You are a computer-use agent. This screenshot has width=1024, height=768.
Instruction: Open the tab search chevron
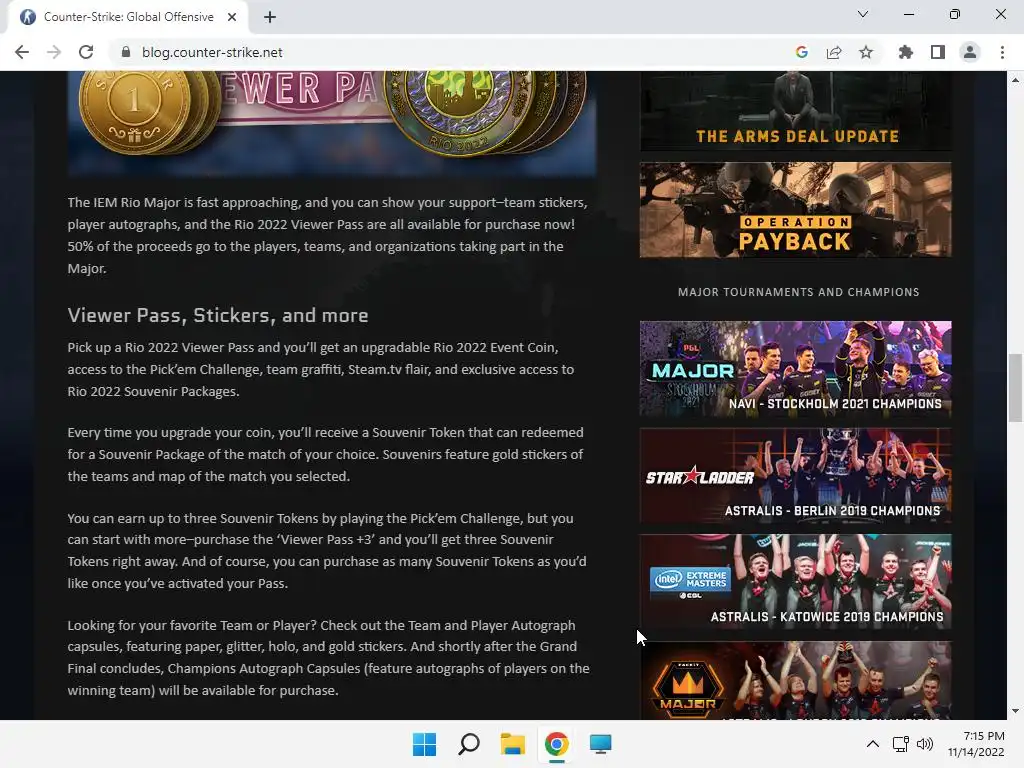863,14
